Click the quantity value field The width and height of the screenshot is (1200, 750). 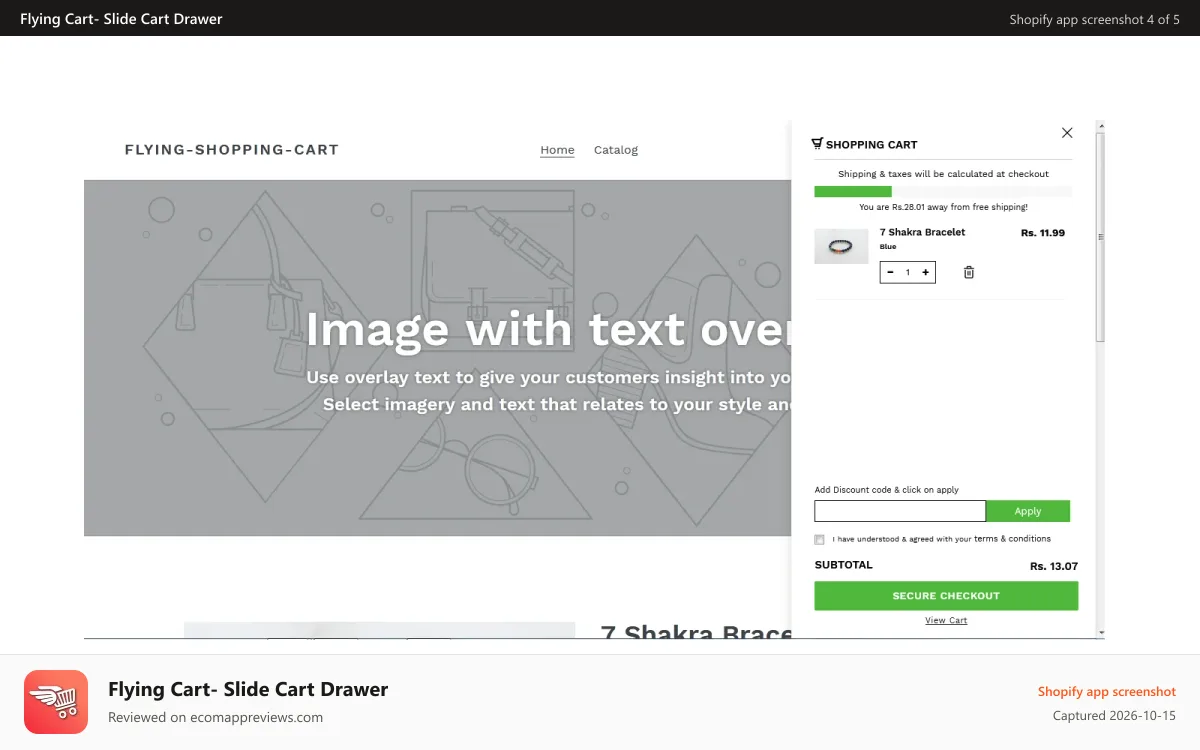pyautogui.click(x=908, y=272)
